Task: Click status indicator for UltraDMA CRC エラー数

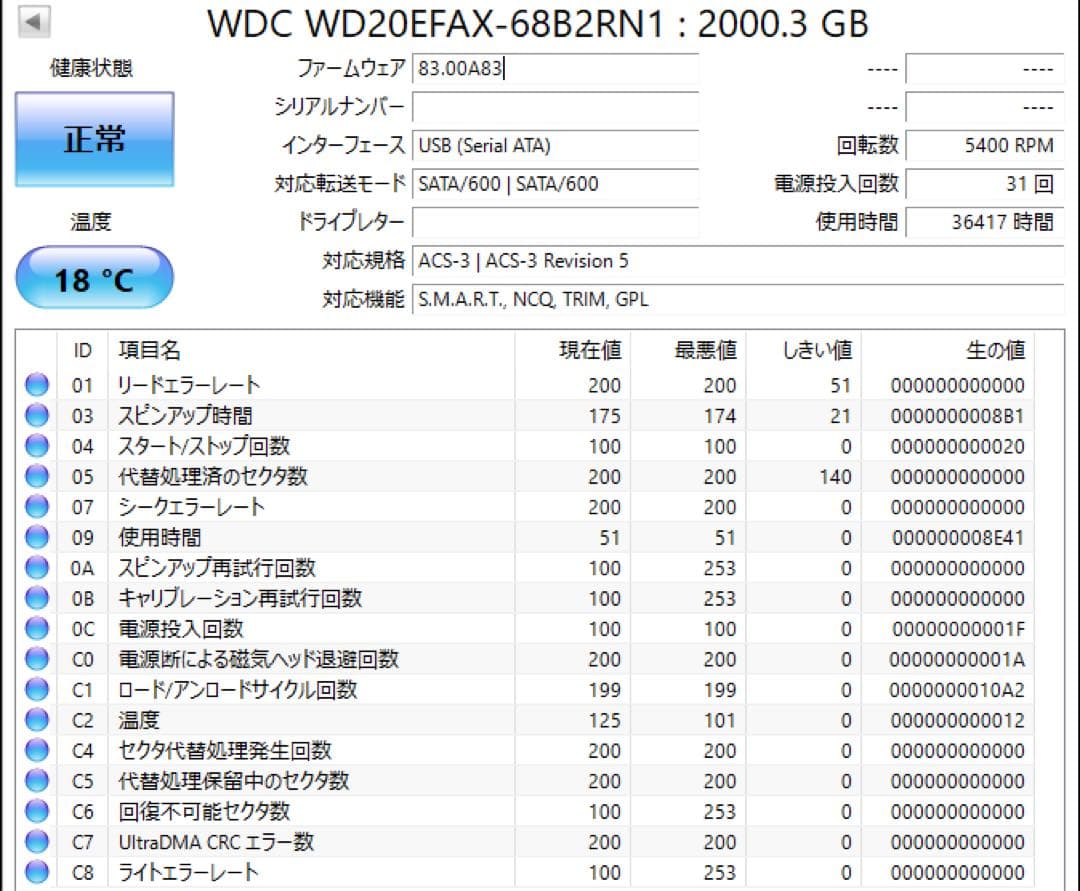Action: pos(36,841)
